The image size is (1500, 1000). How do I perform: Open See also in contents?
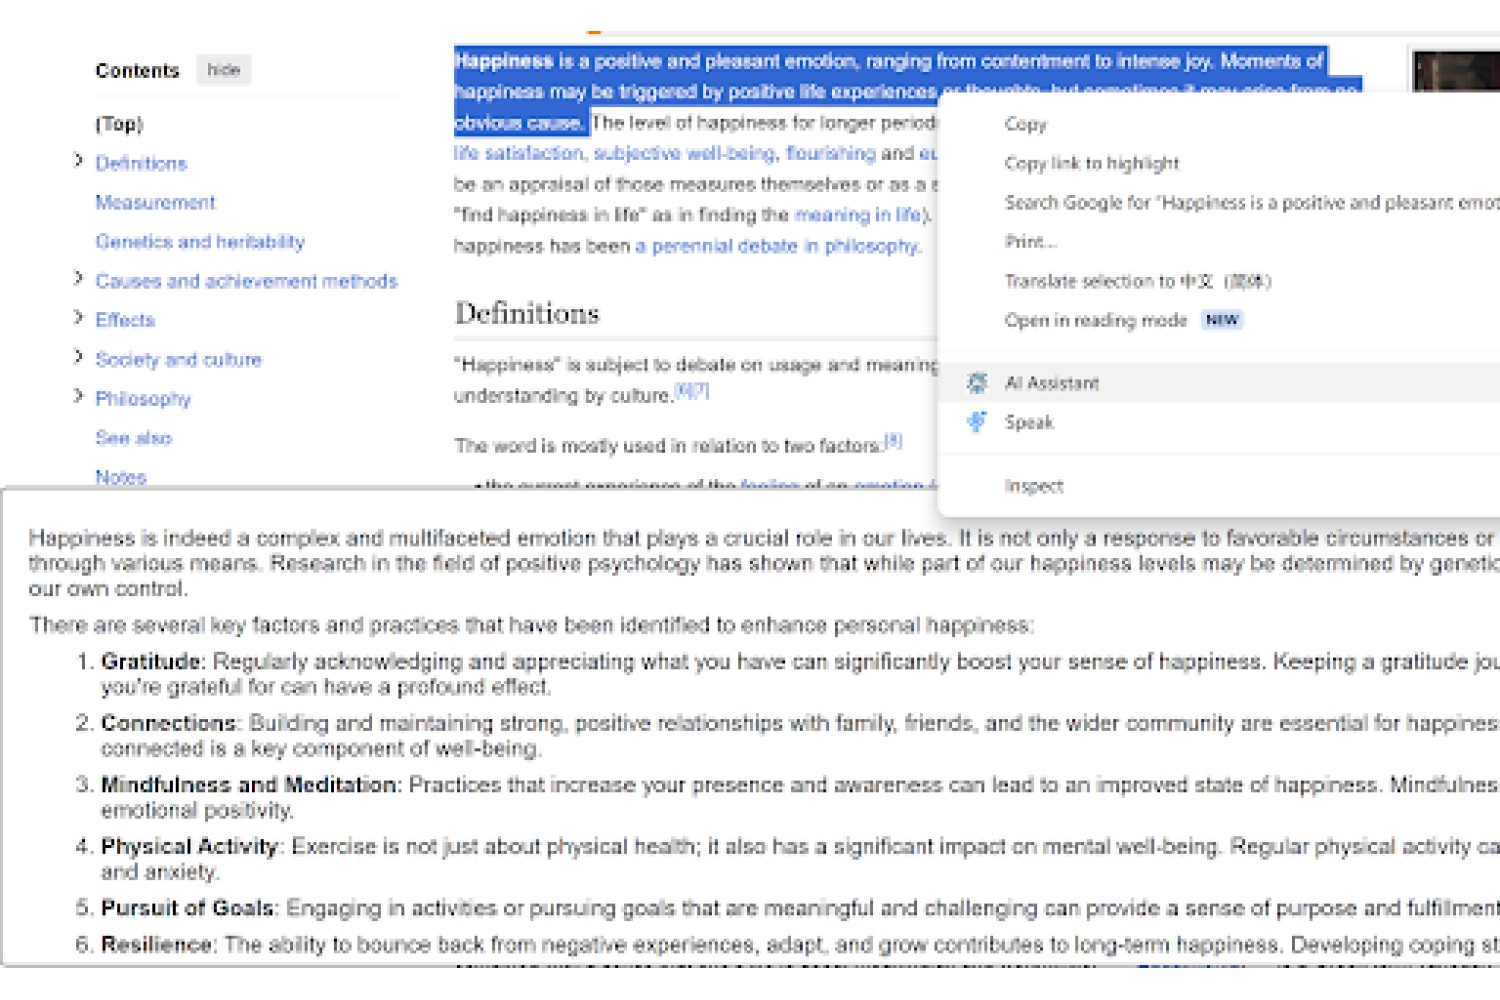[x=133, y=438]
